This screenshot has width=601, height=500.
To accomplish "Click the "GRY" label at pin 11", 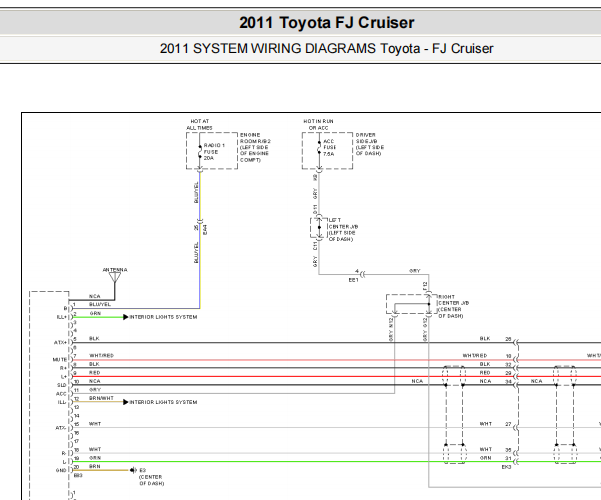I will [x=95, y=390].
